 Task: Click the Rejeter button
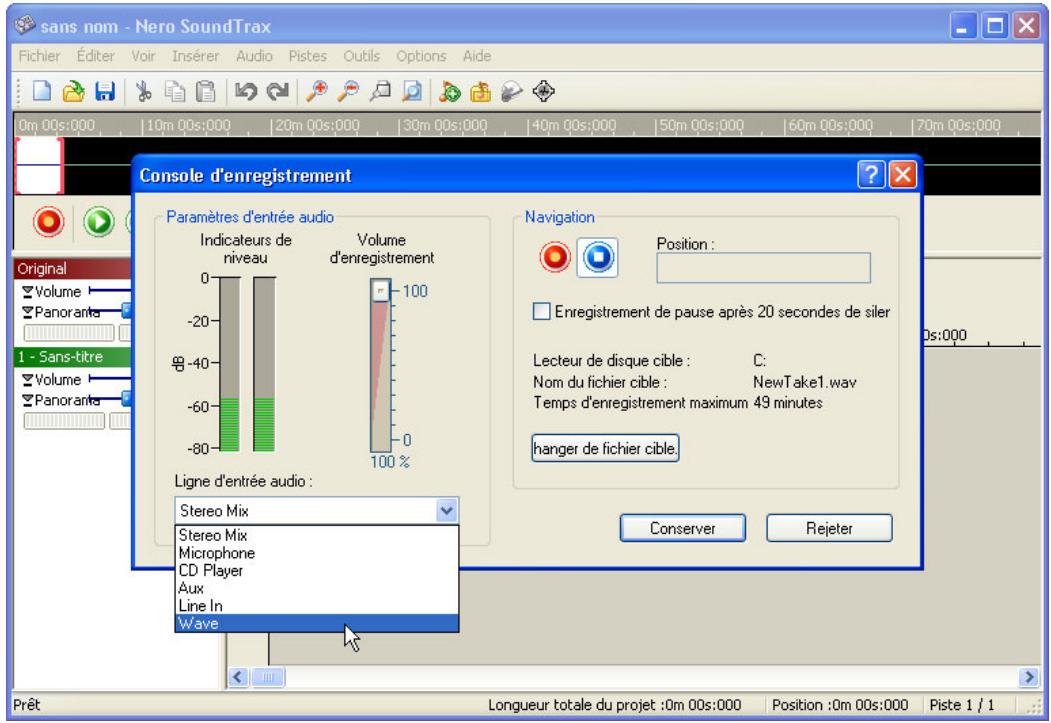point(829,528)
